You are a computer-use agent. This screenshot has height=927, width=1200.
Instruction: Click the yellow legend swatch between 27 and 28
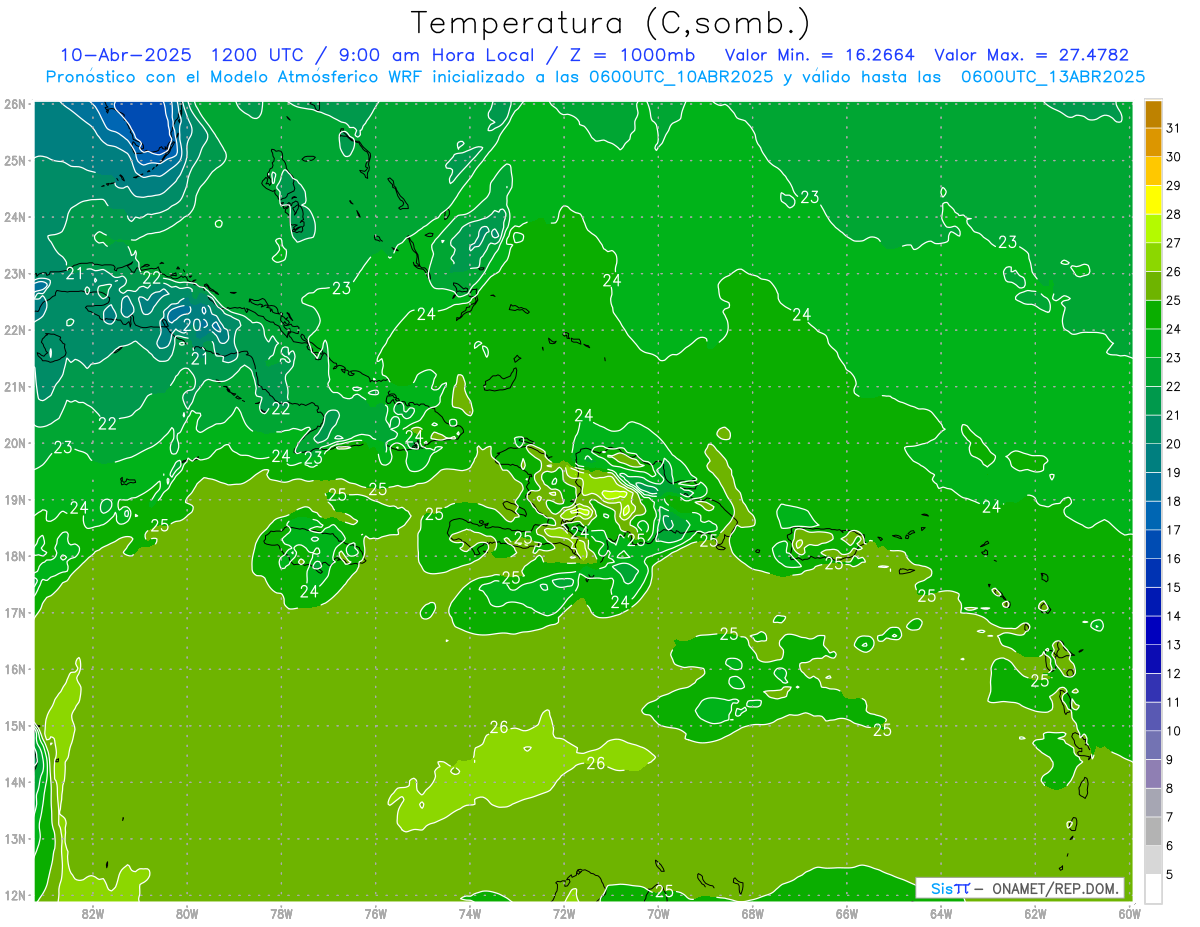point(1153,228)
